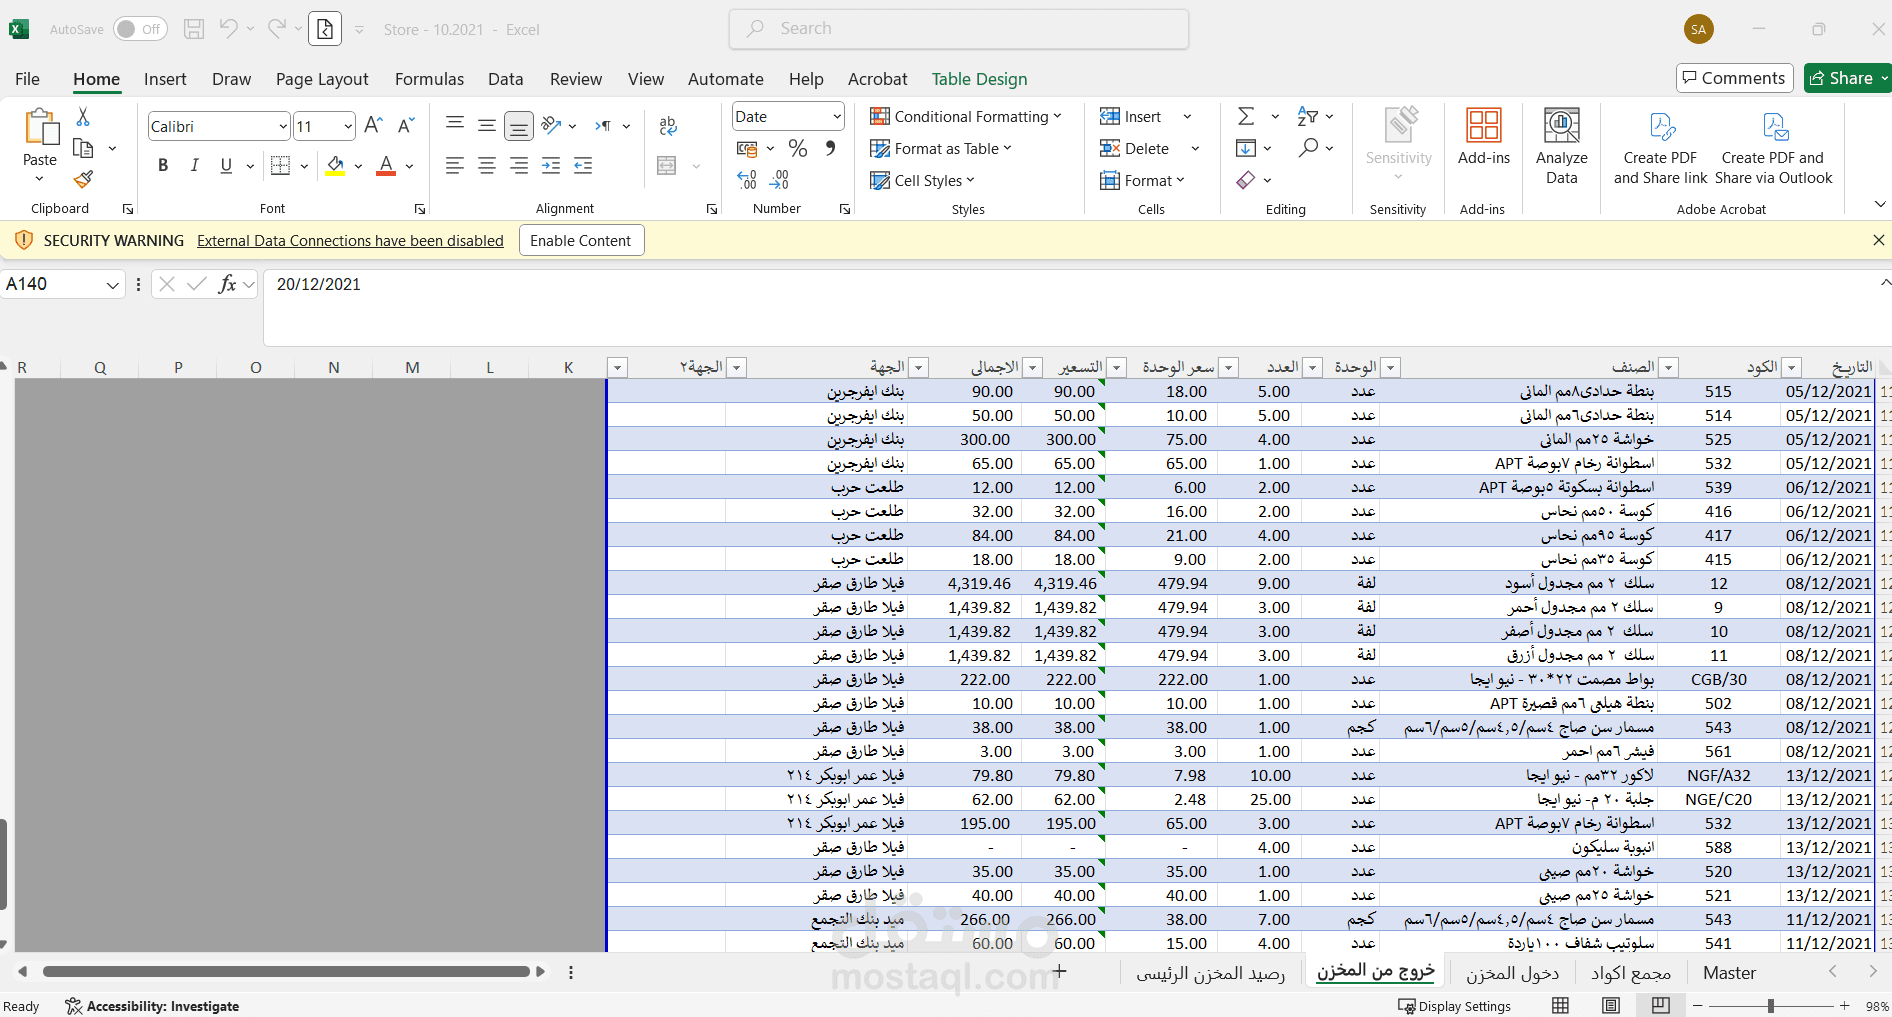Apply red font color swatch
1892x1017 pixels.
pyautogui.click(x=386, y=165)
